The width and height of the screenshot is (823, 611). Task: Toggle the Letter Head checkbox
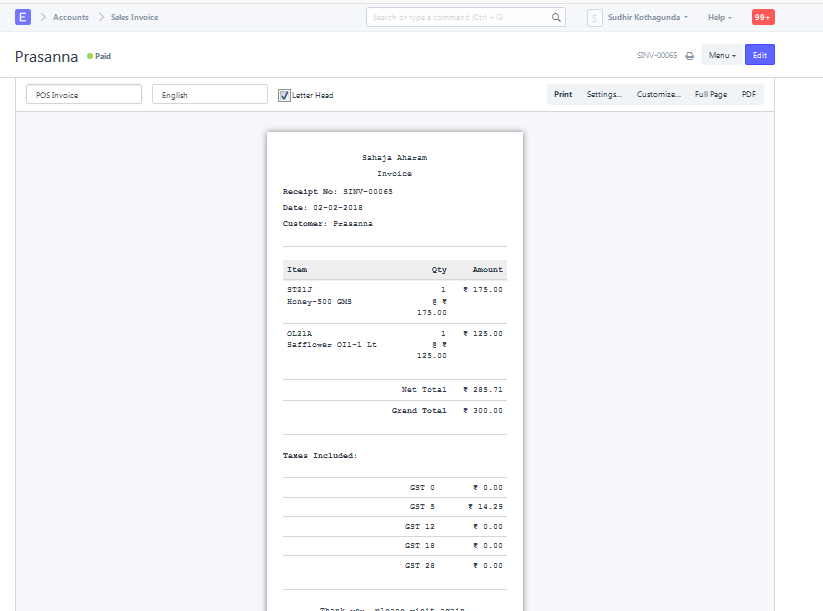point(284,95)
